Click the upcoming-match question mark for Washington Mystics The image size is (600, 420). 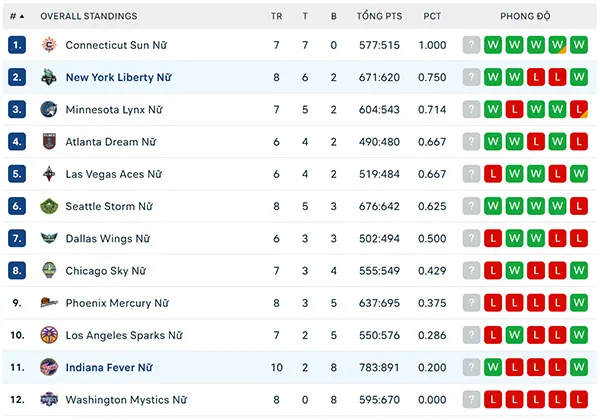471,400
